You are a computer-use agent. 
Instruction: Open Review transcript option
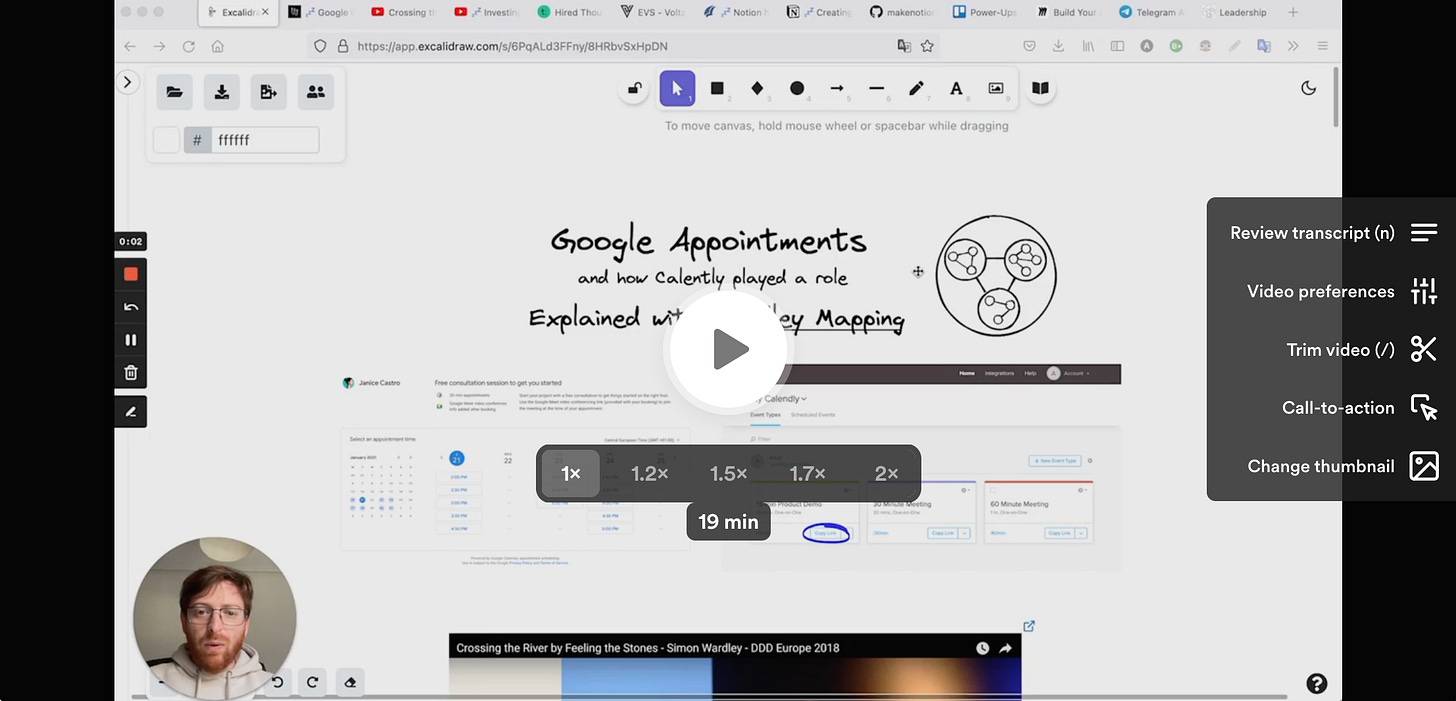point(1333,233)
